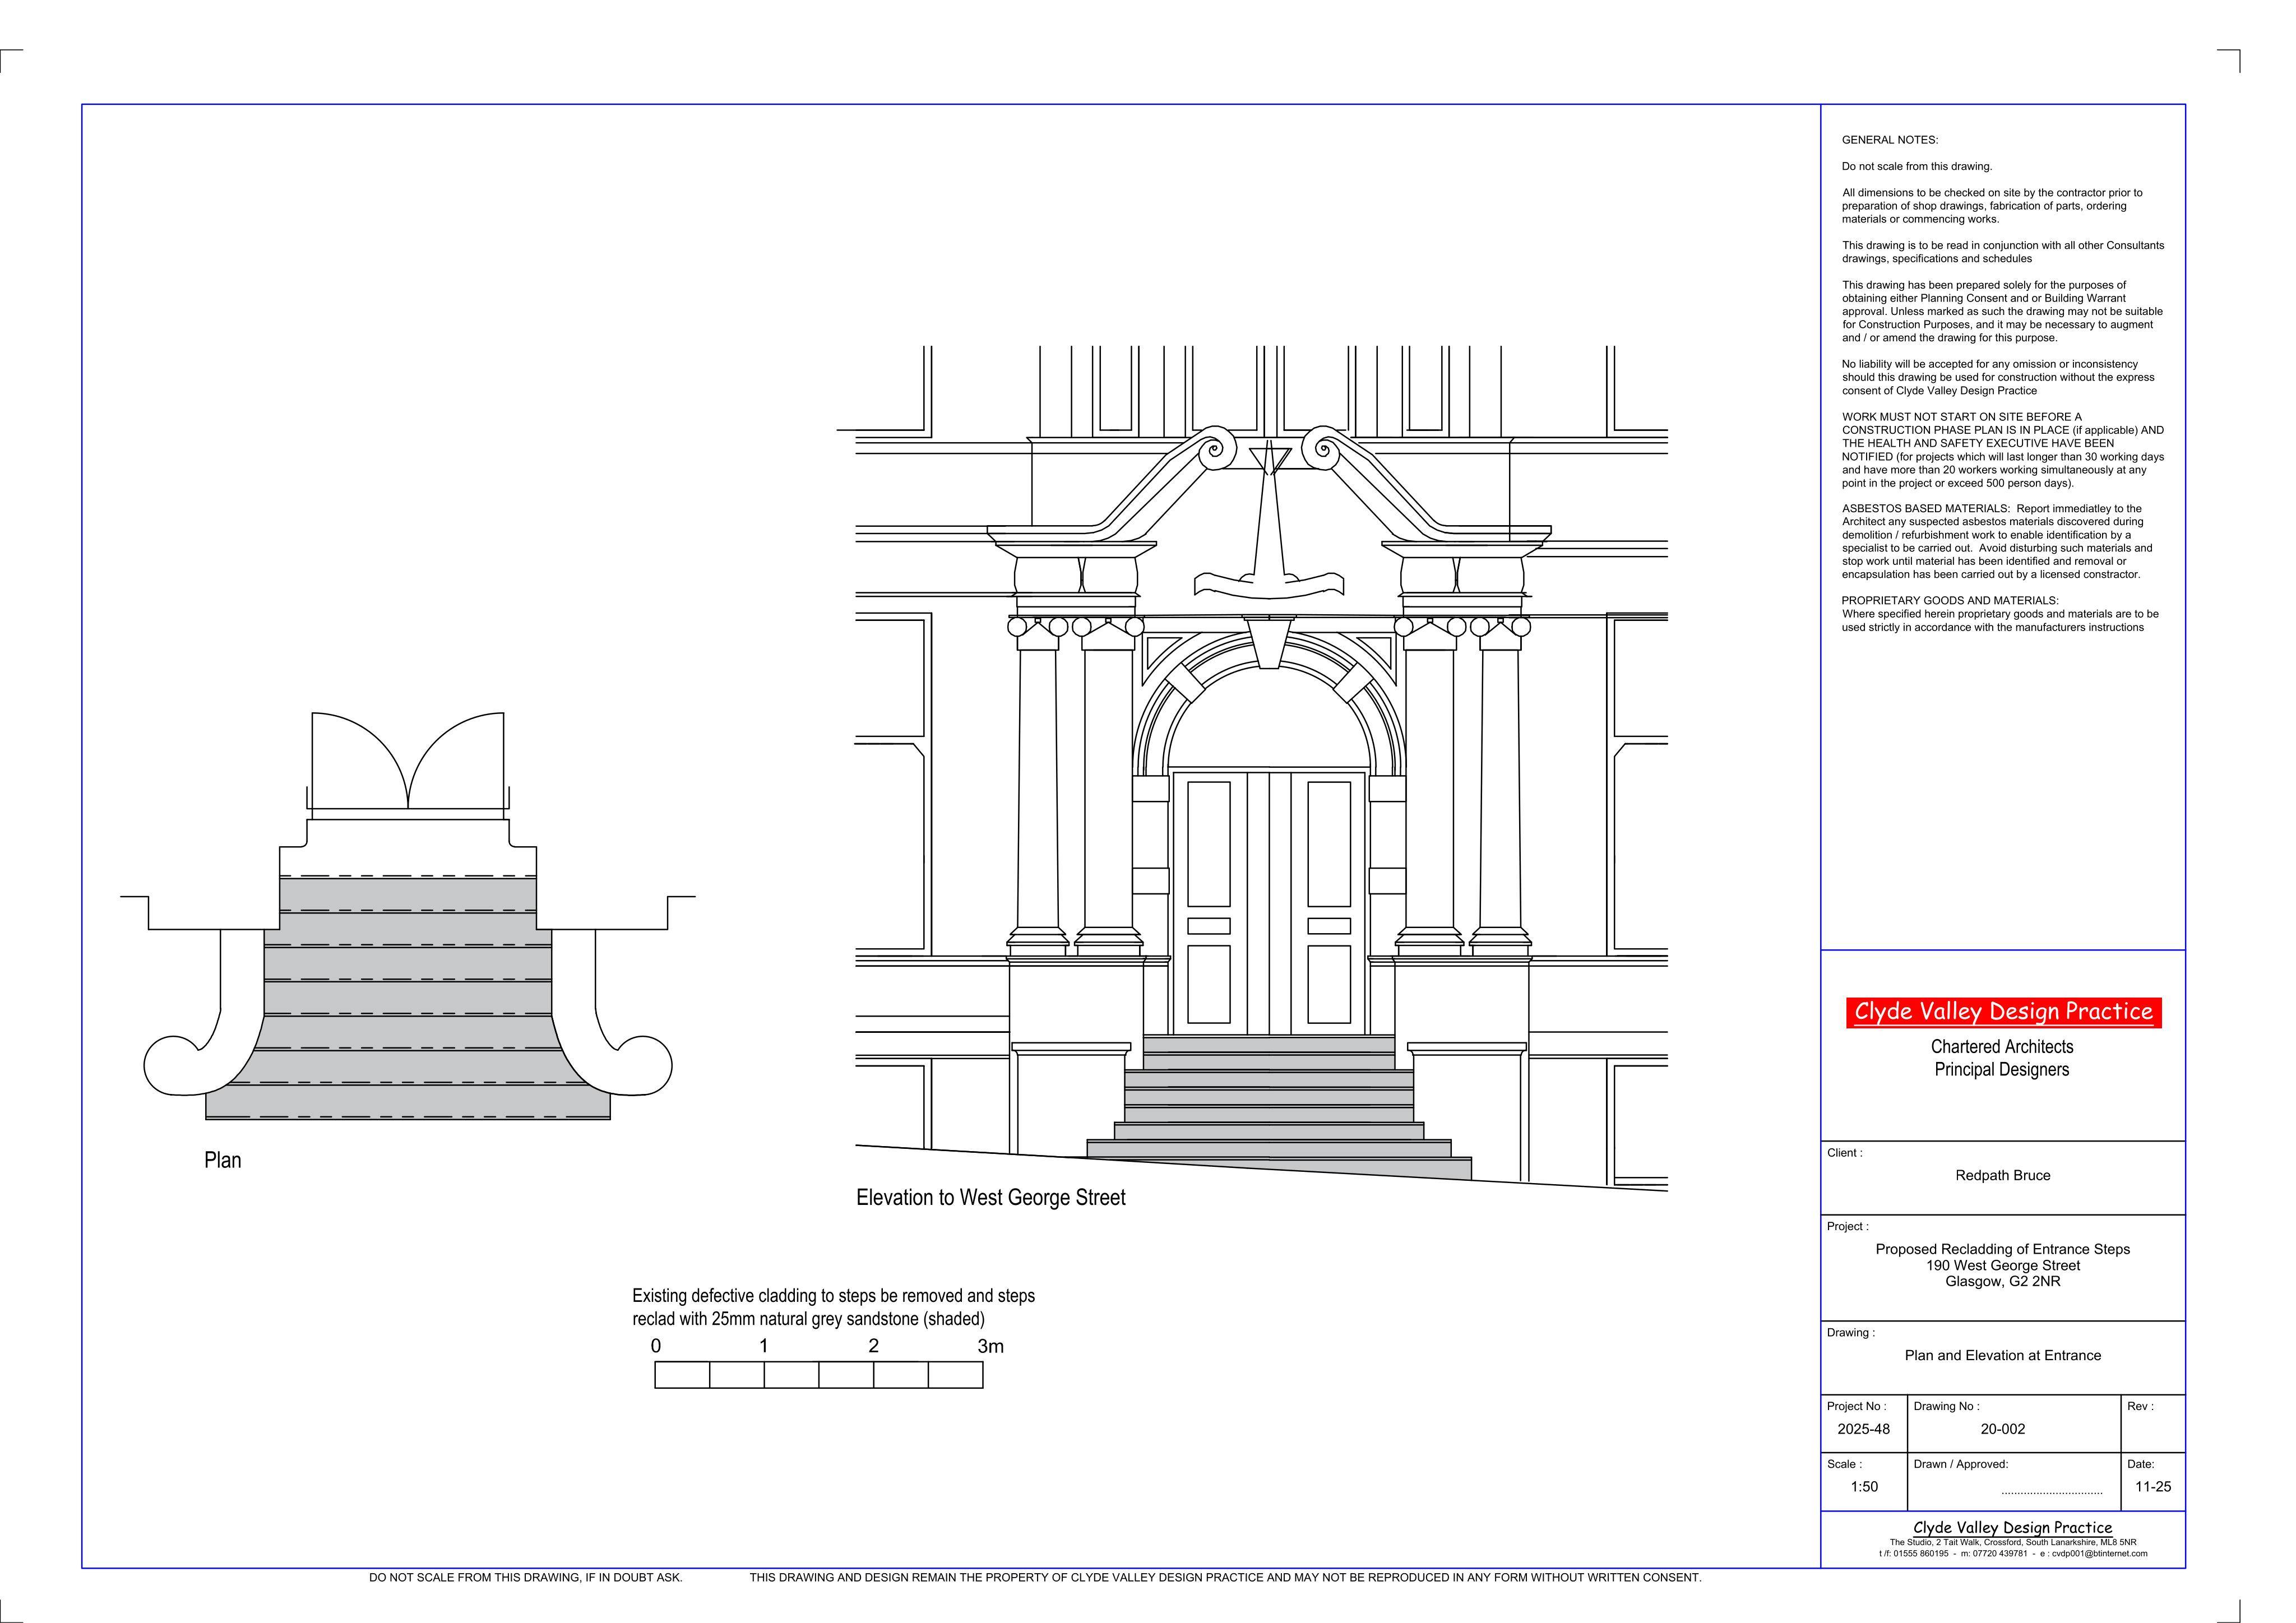Click the 'Principal Designers' text
Screen dimensions: 2296x1623
(x=2002, y=1069)
